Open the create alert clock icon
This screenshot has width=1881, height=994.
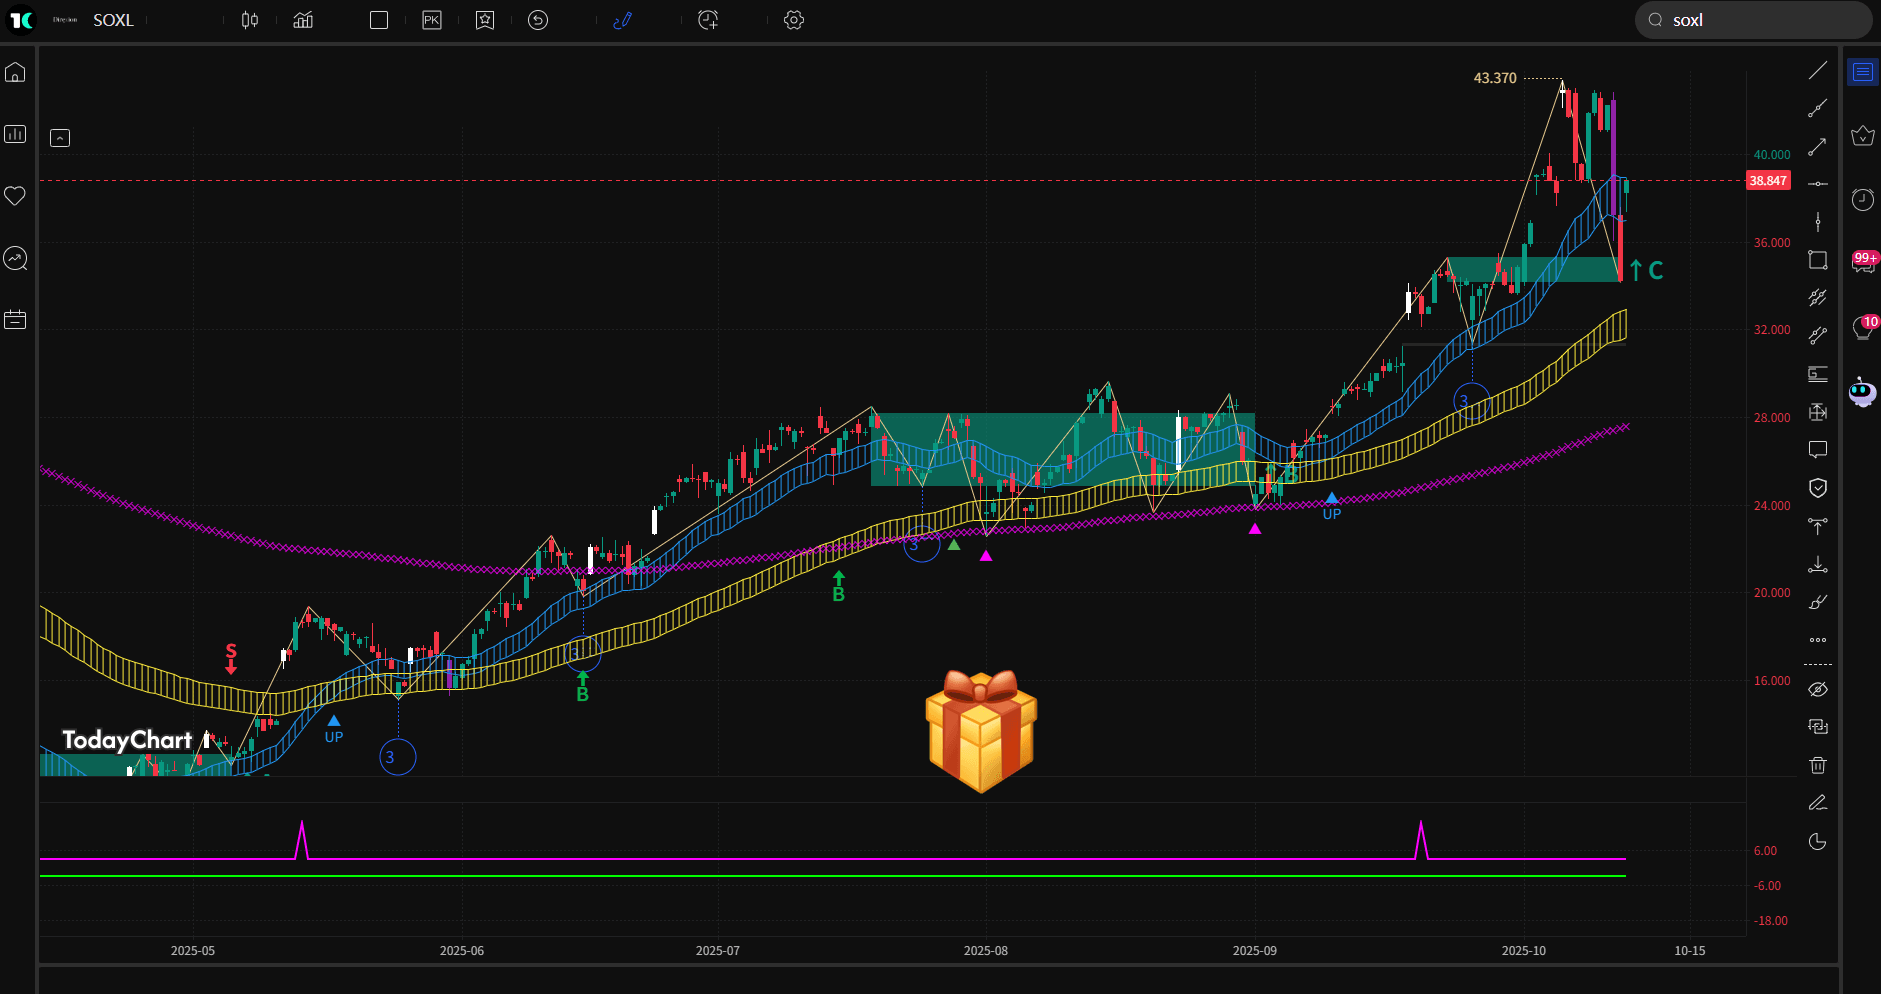click(709, 20)
